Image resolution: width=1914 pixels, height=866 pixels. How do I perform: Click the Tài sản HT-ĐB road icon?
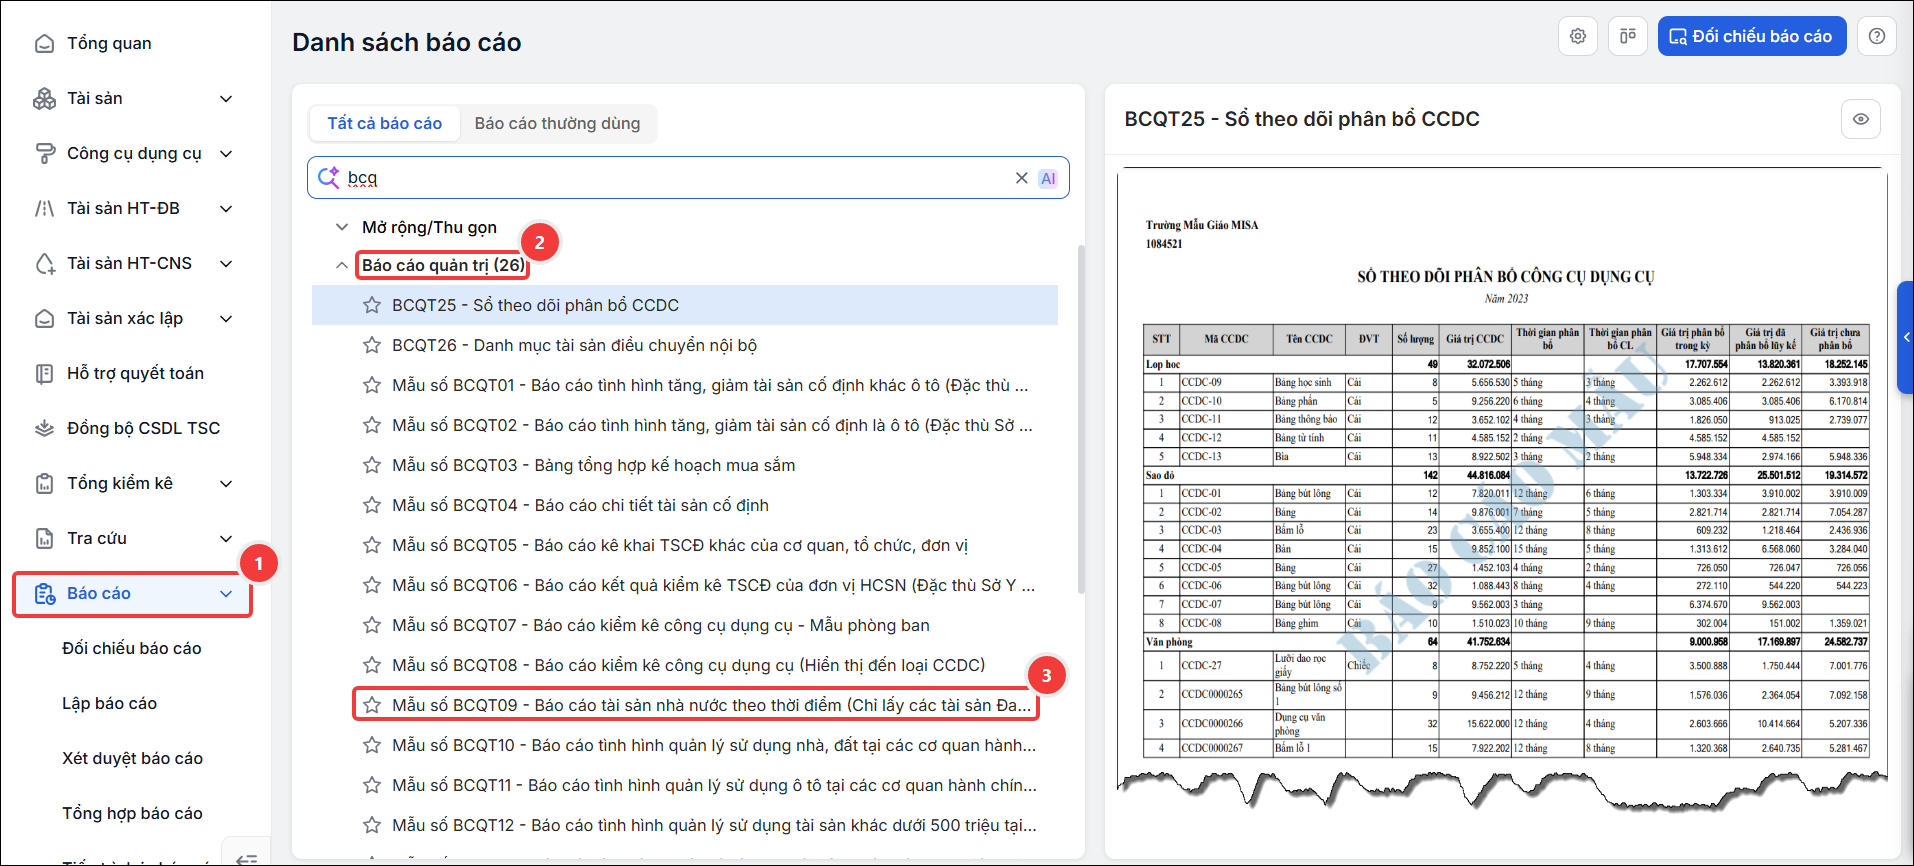(44, 208)
